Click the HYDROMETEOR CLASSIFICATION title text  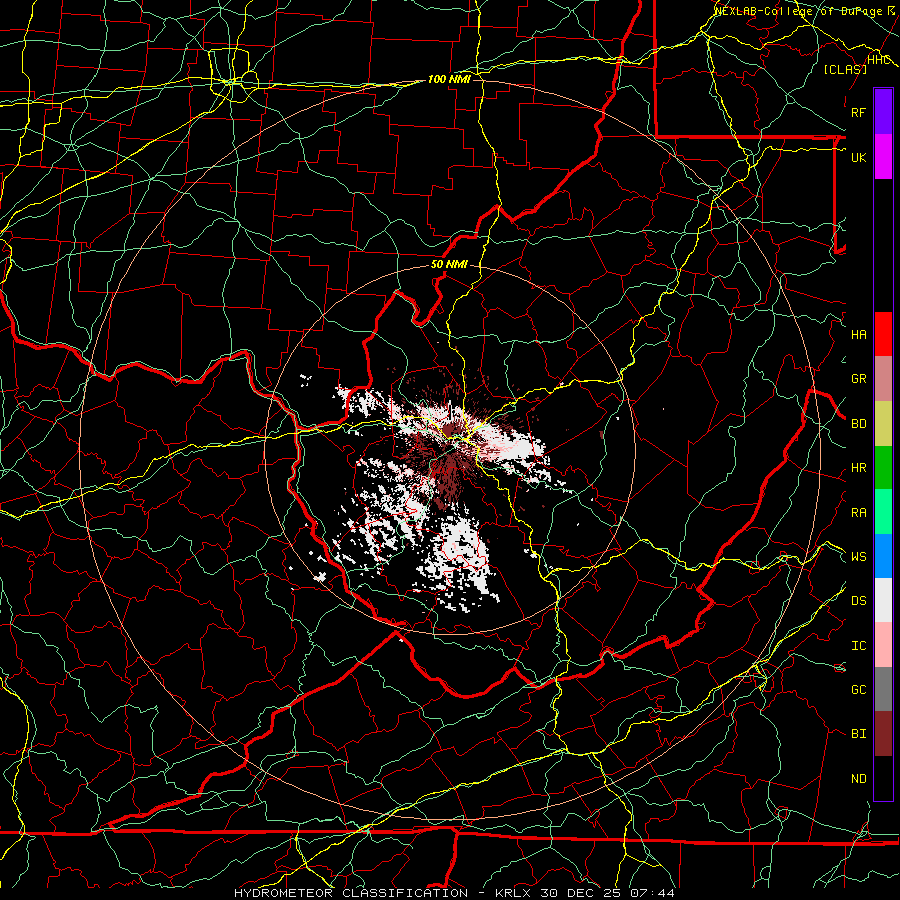[x=351, y=893]
